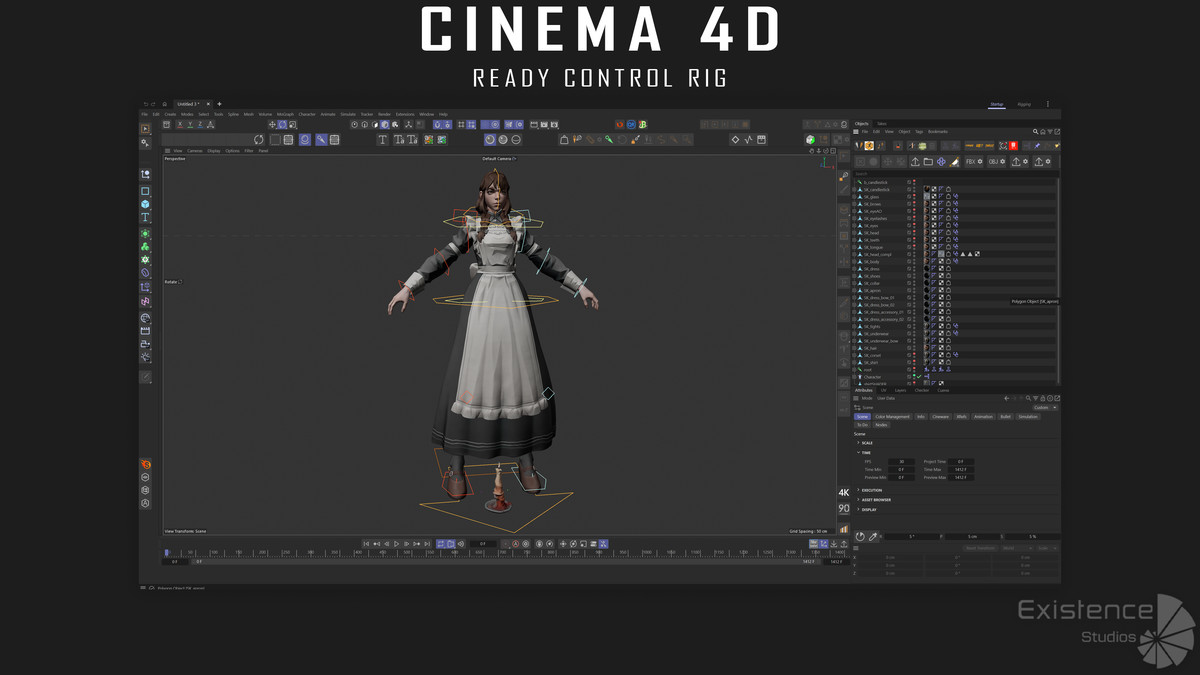Open the Render View icon in the top toolbar
The height and width of the screenshot is (675, 1200).
click(534, 125)
